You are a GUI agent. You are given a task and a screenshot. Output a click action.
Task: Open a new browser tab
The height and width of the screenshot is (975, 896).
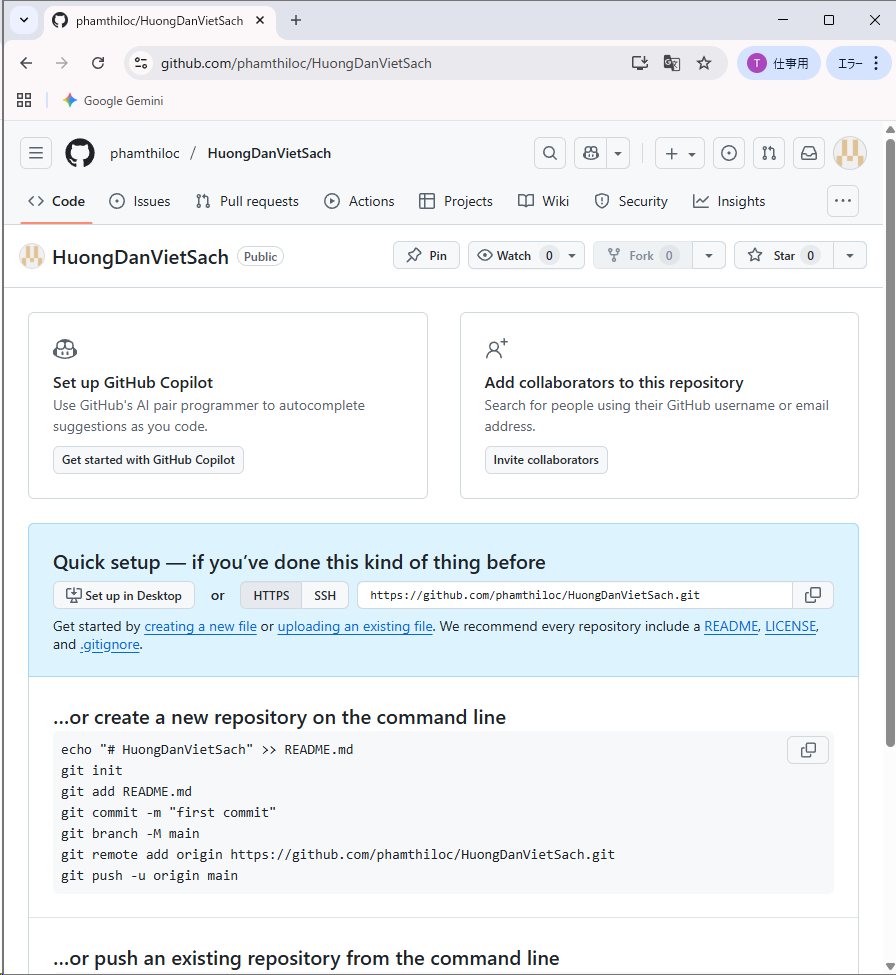pos(296,21)
